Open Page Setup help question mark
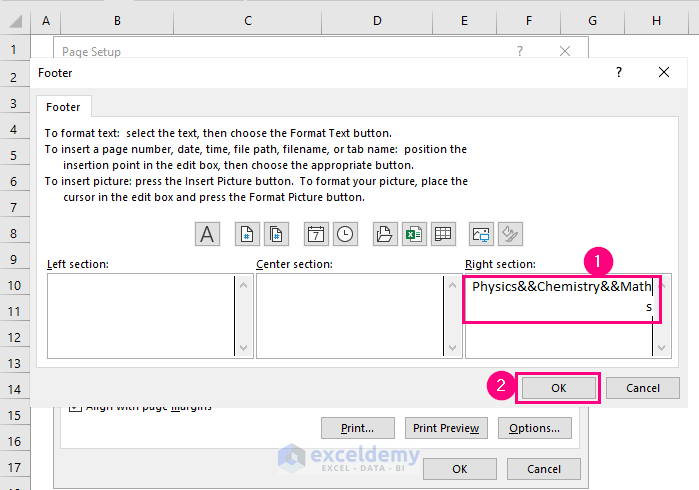The width and height of the screenshot is (699, 490). [x=520, y=51]
